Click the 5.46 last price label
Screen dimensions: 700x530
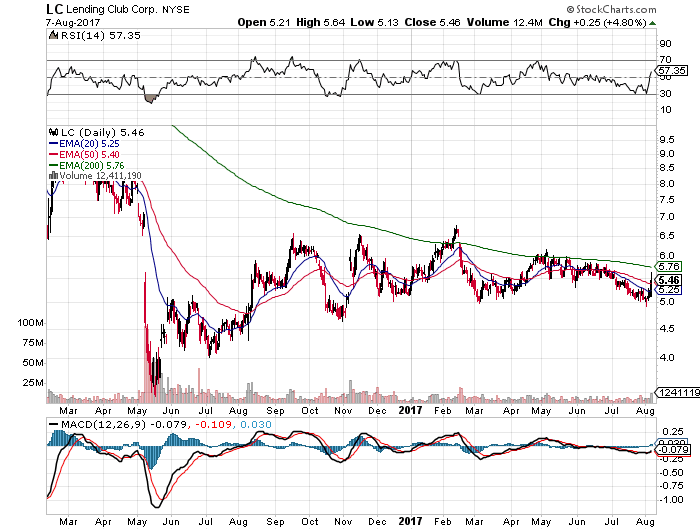point(668,280)
